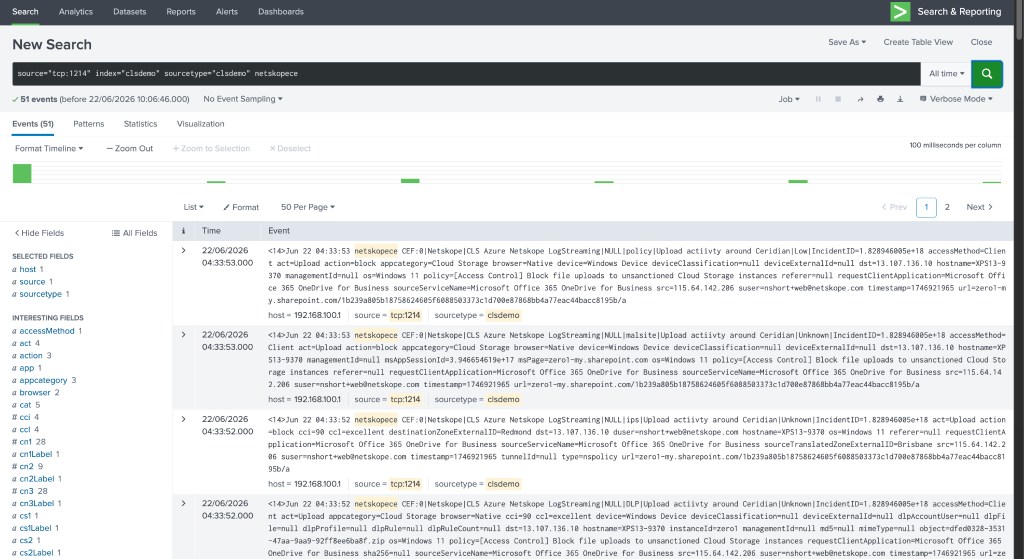Open the appcategory field
1024x559 pixels.
(x=44, y=380)
